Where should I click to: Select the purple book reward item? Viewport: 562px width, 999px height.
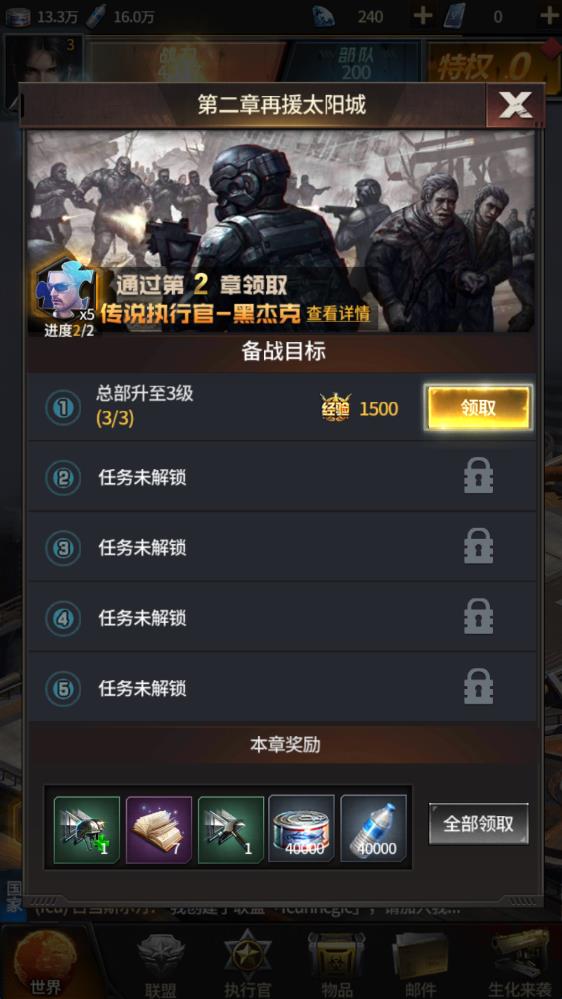(x=159, y=829)
